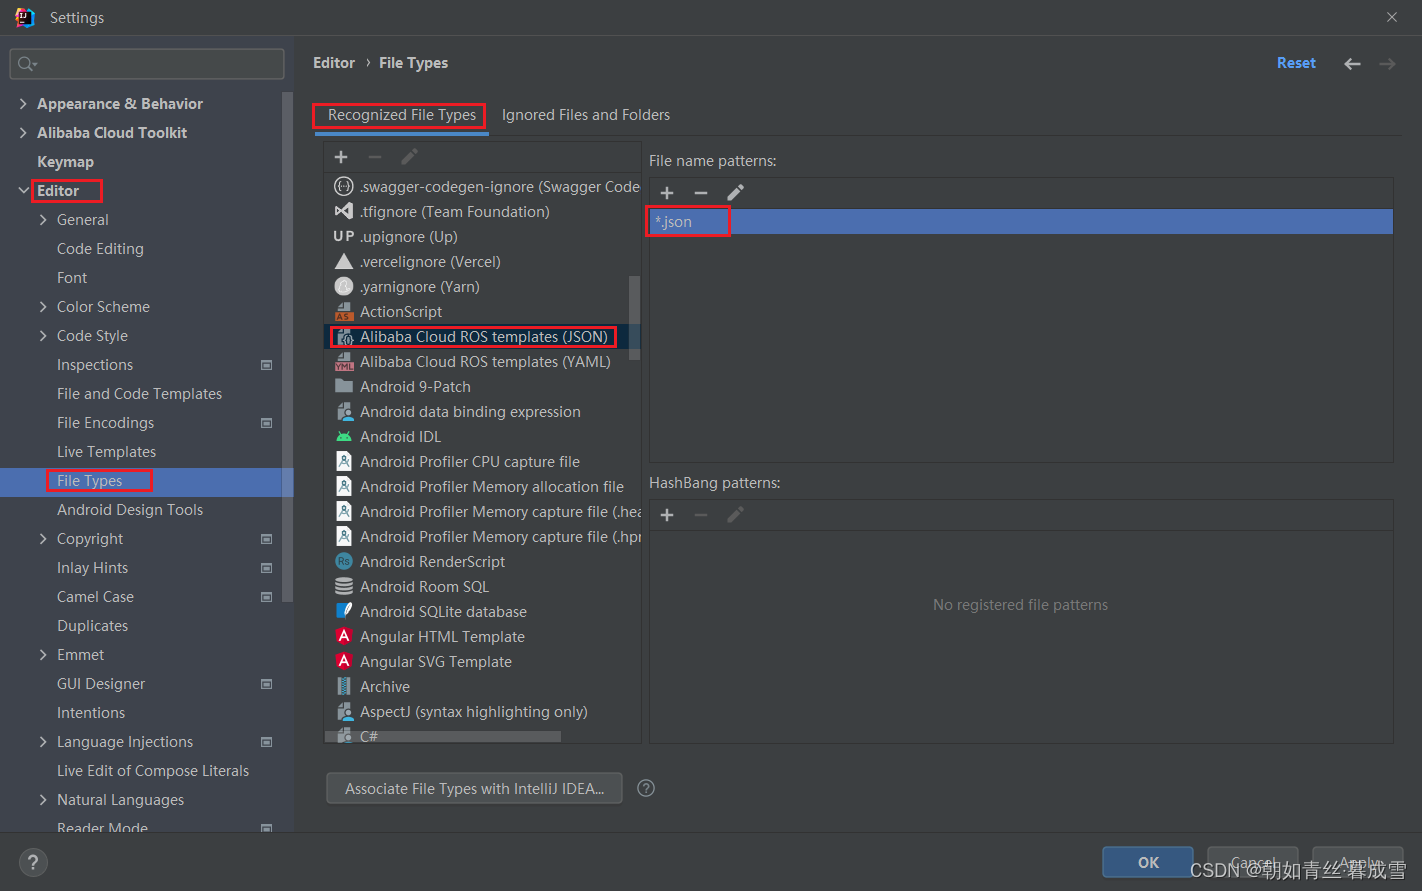This screenshot has height=891, width=1422.
Task: Open Android Design Tools settings page
Action: coord(130,510)
